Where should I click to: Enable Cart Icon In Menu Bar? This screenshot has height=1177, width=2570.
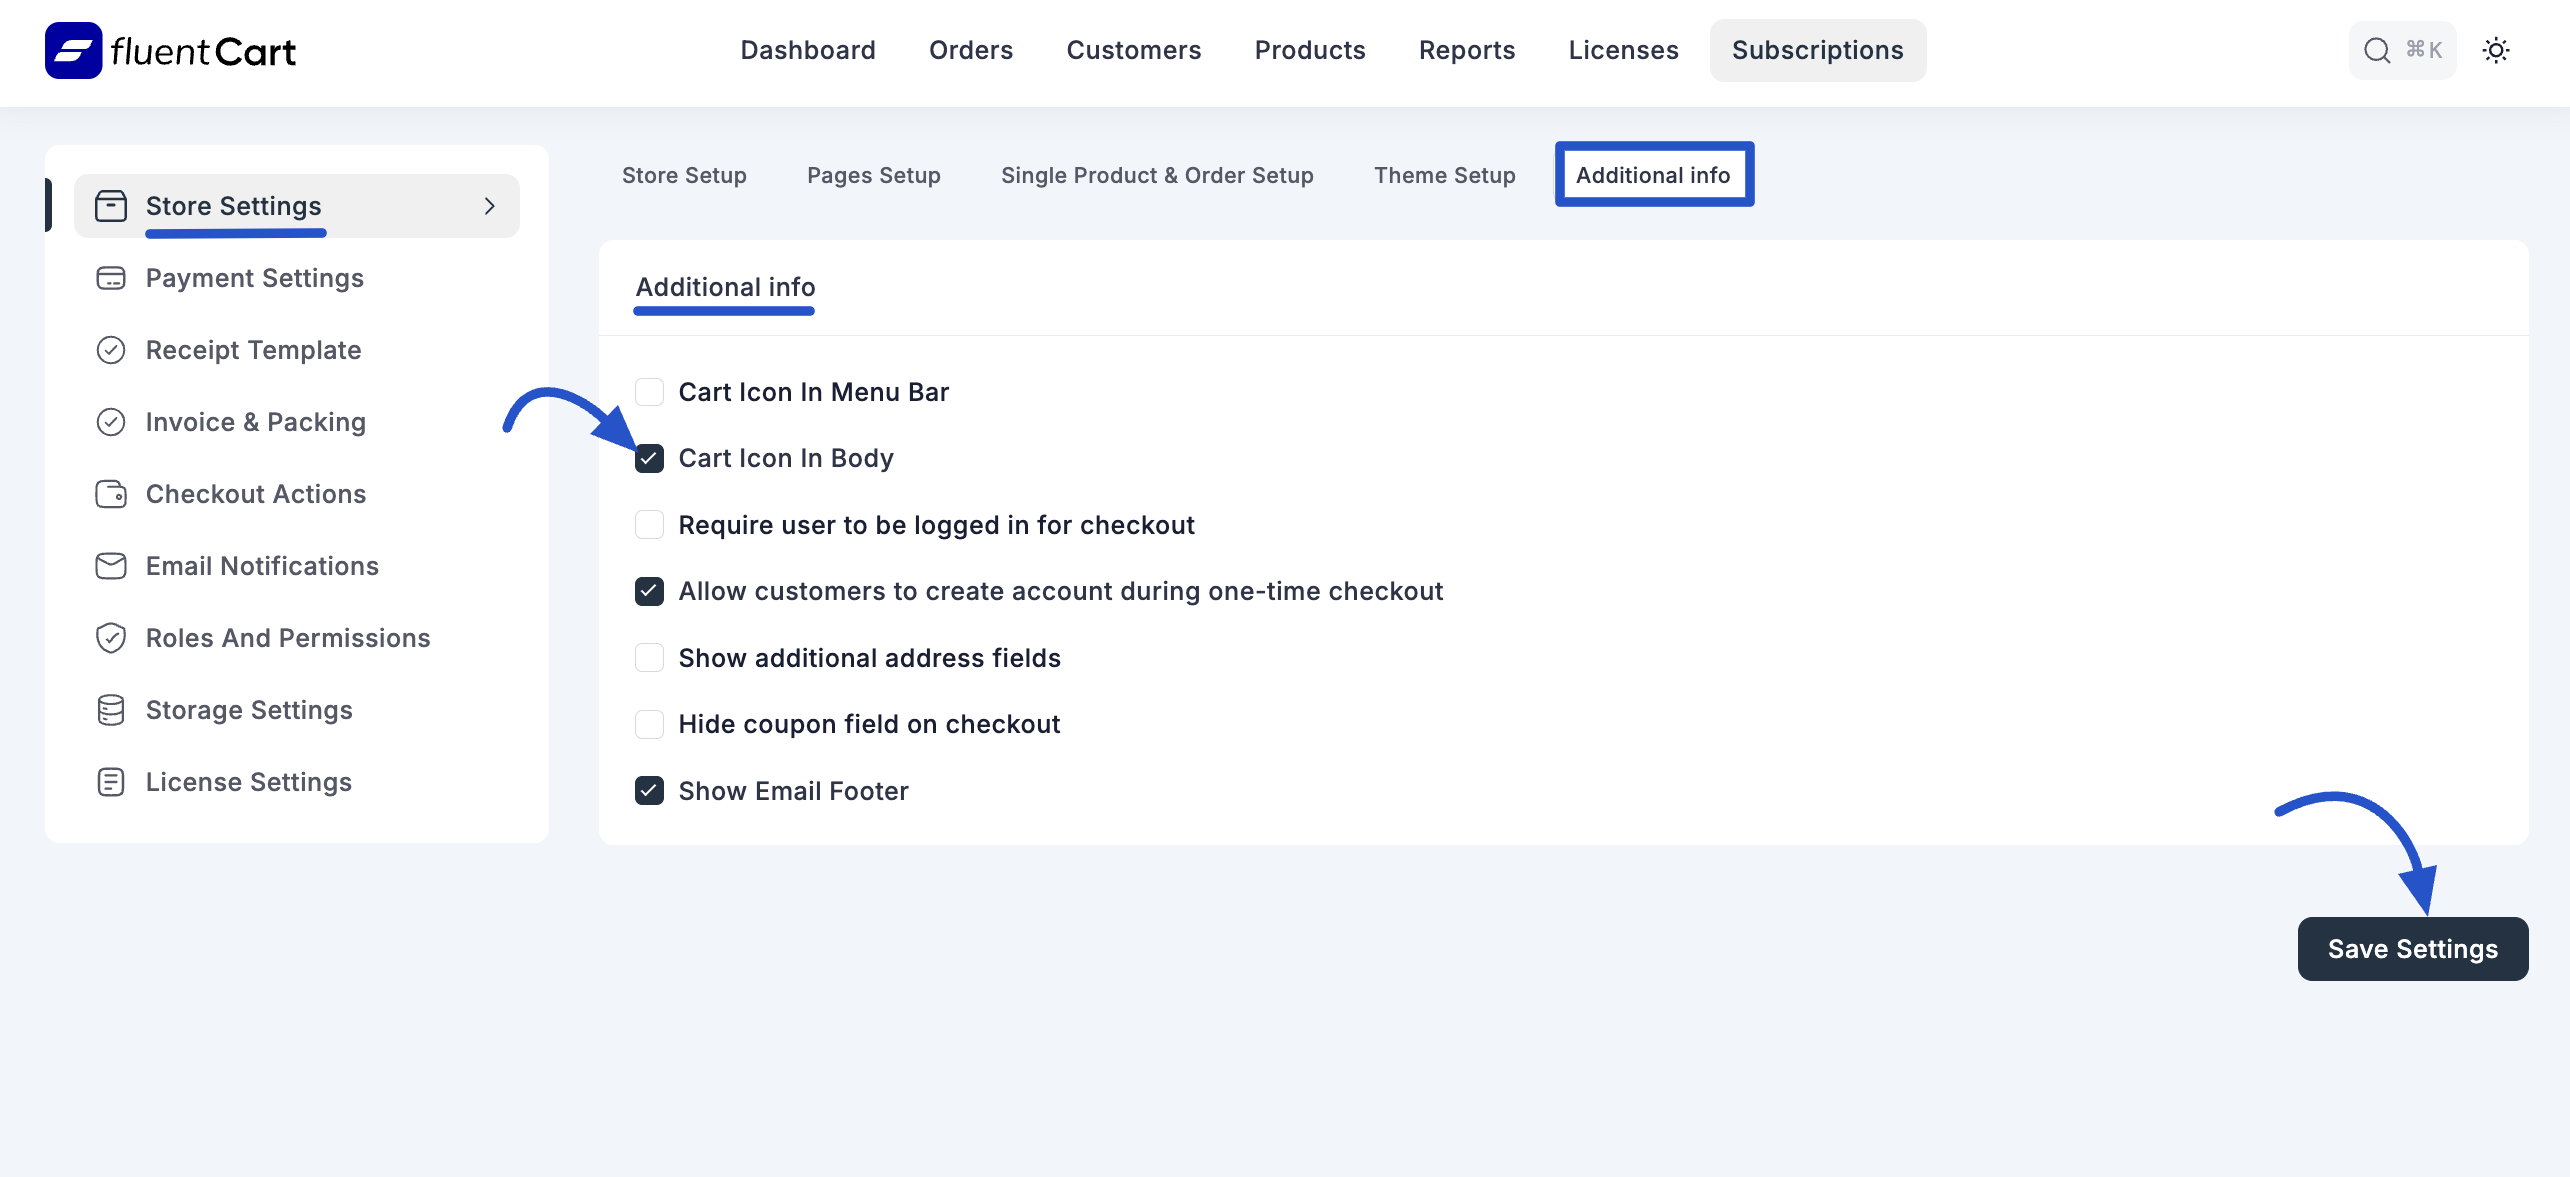click(x=650, y=392)
